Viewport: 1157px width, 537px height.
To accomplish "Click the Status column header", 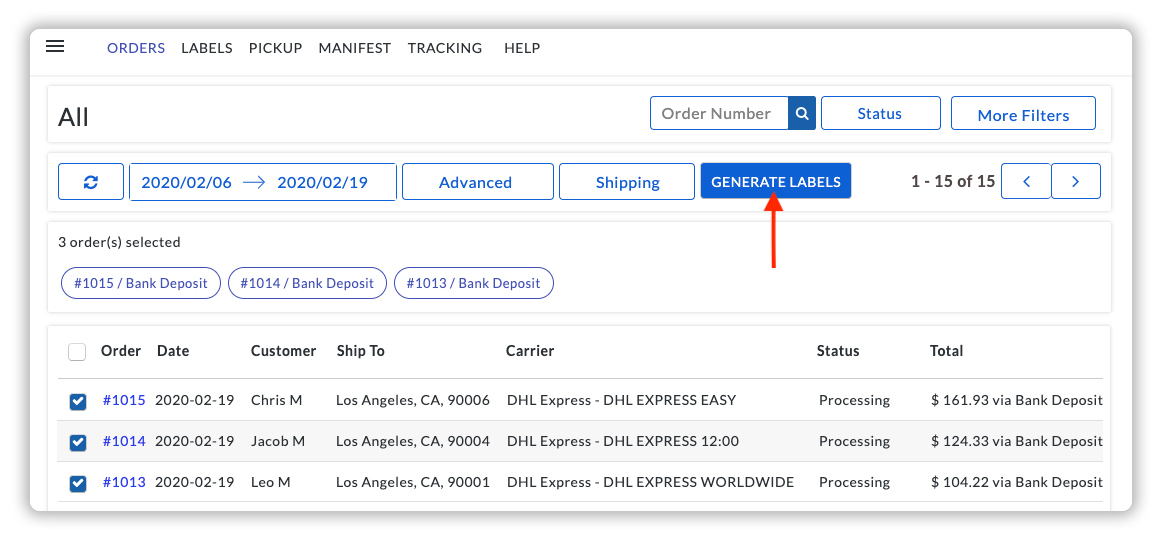I will [838, 351].
